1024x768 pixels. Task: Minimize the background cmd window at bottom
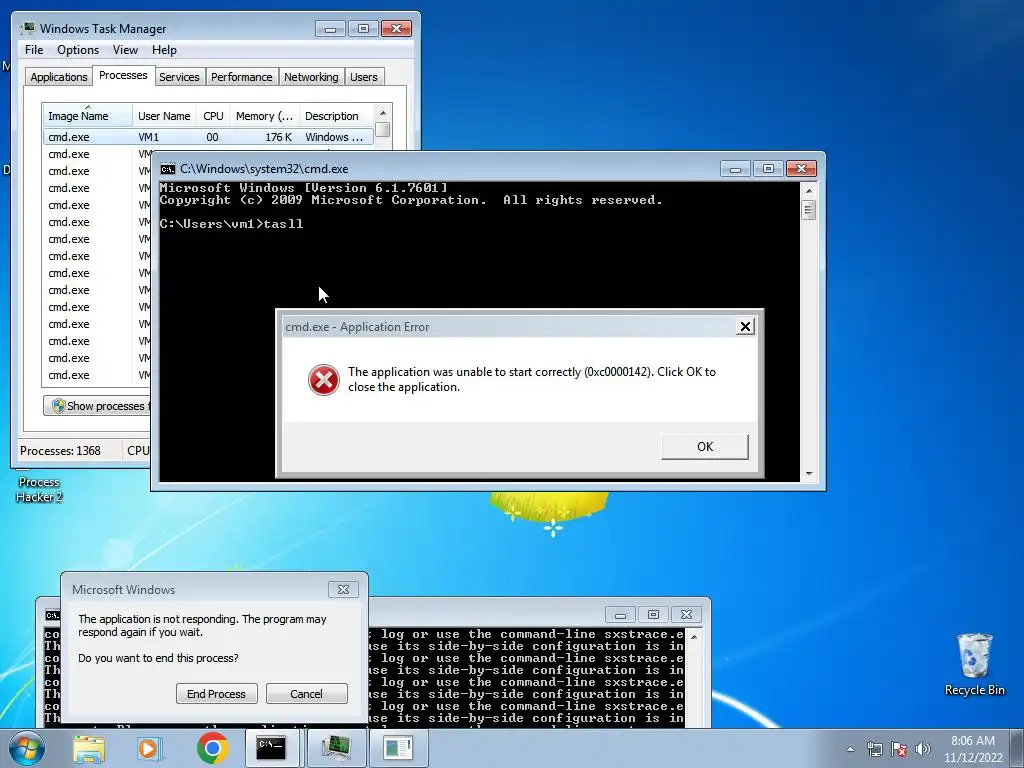620,615
